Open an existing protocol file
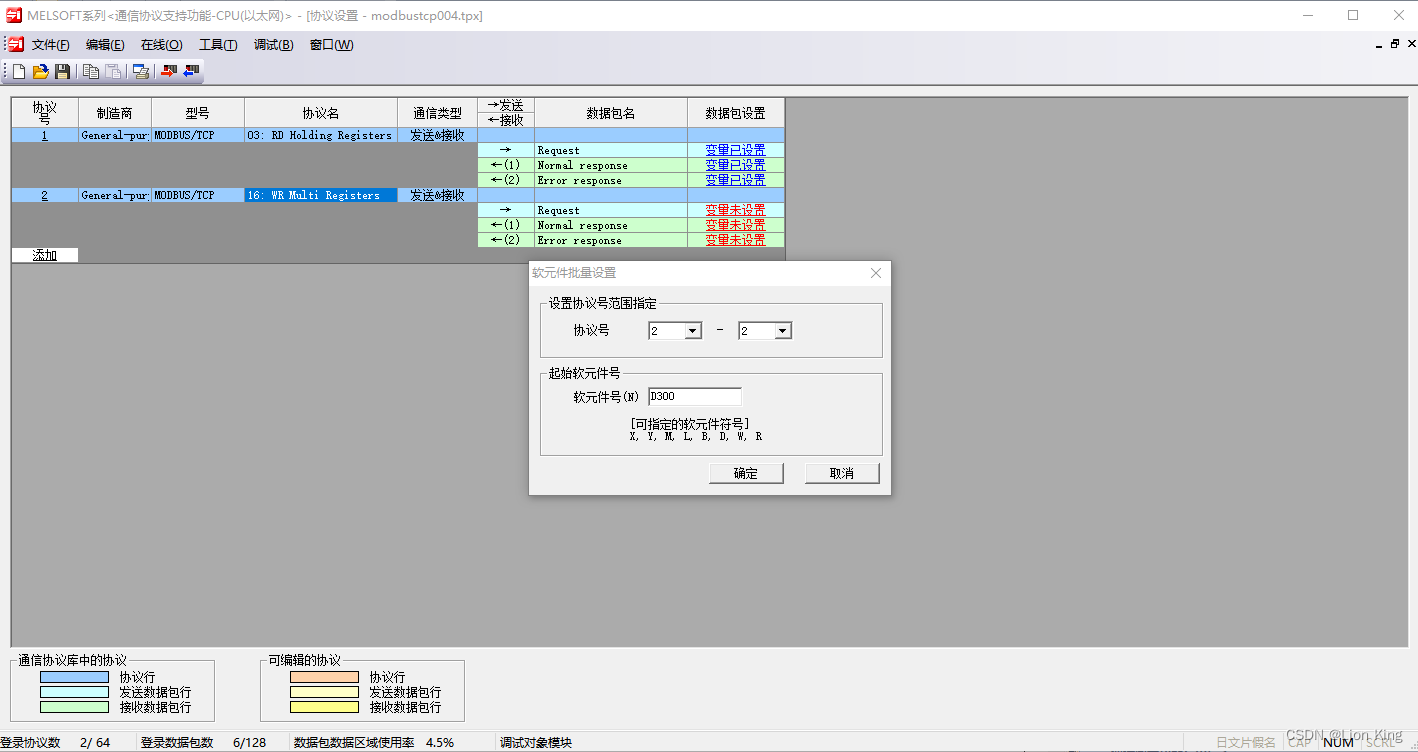 point(40,71)
